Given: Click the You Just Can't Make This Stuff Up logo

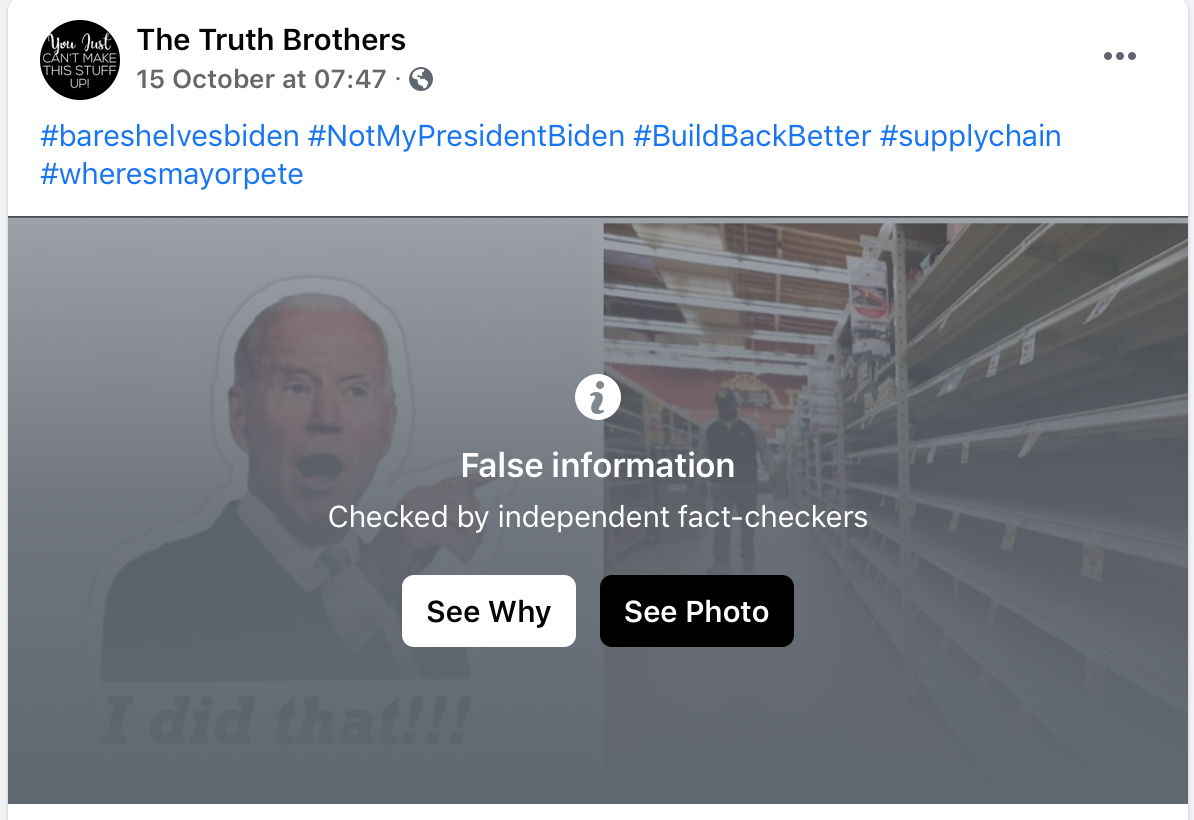Looking at the screenshot, I should (80, 60).
